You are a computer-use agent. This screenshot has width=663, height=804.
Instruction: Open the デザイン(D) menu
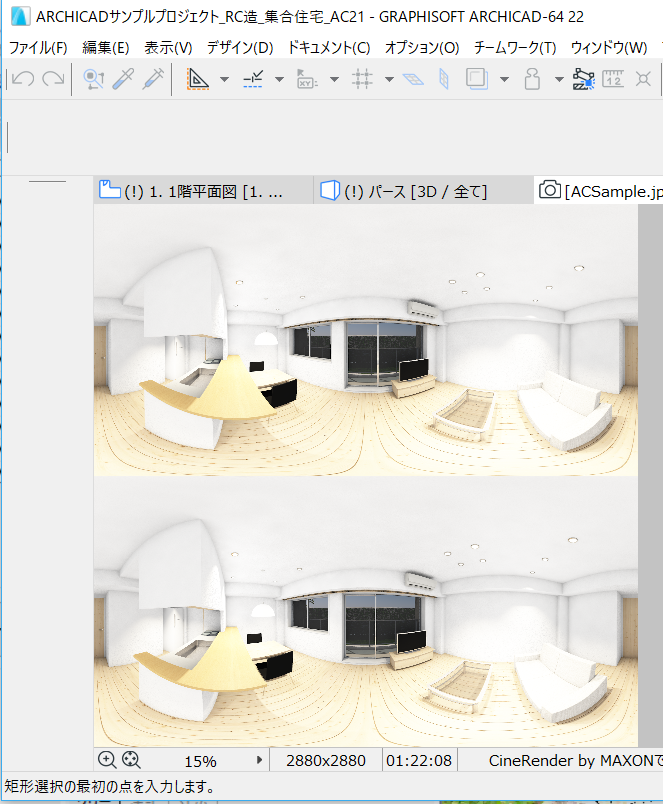(240, 48)
